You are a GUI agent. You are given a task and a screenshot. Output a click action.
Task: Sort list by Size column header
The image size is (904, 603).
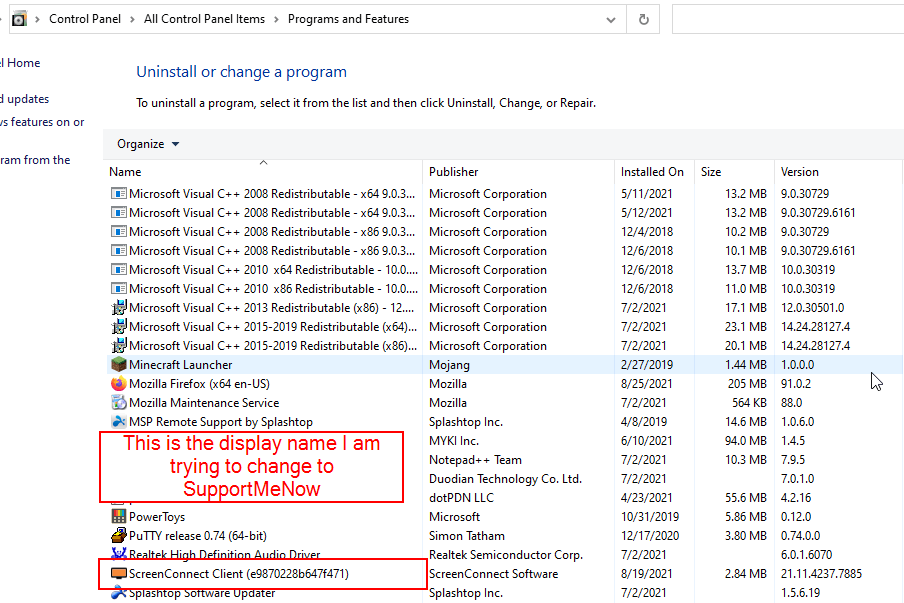(734, 172)
